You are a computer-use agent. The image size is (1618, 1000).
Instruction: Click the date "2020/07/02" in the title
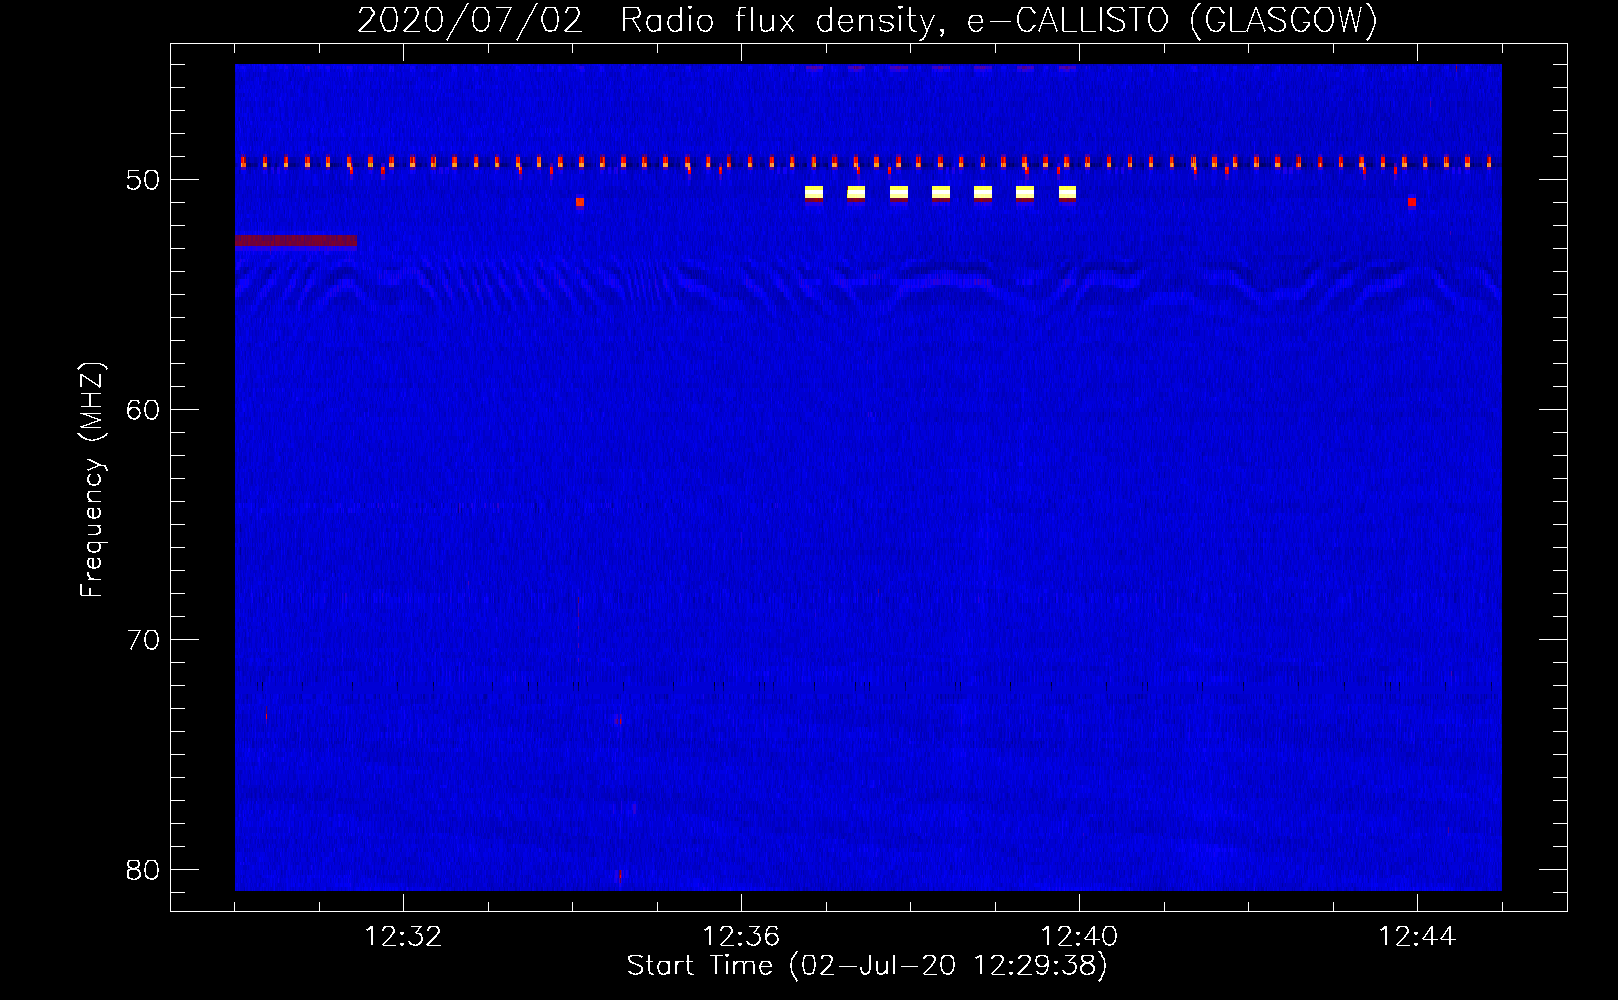point(469,20)
